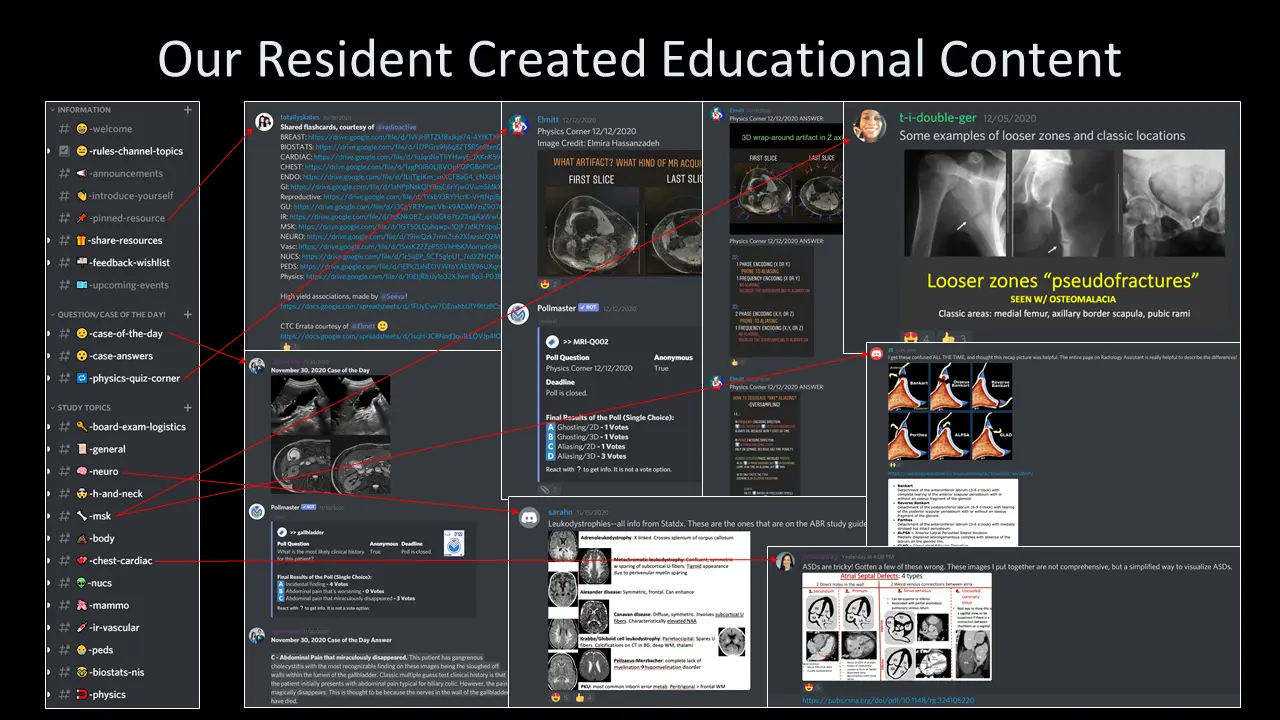The height and width of the screenshot is (720, 1280).
Task: Click the bone icon for msk channel
Action: click(81, 516)
